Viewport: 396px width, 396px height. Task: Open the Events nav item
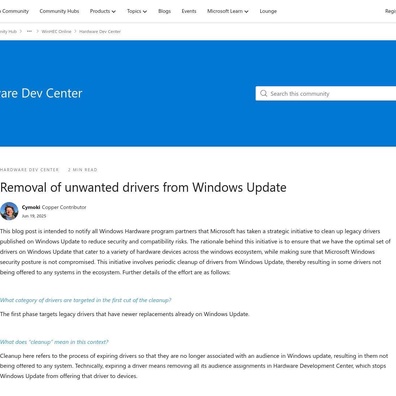[189, 11]
